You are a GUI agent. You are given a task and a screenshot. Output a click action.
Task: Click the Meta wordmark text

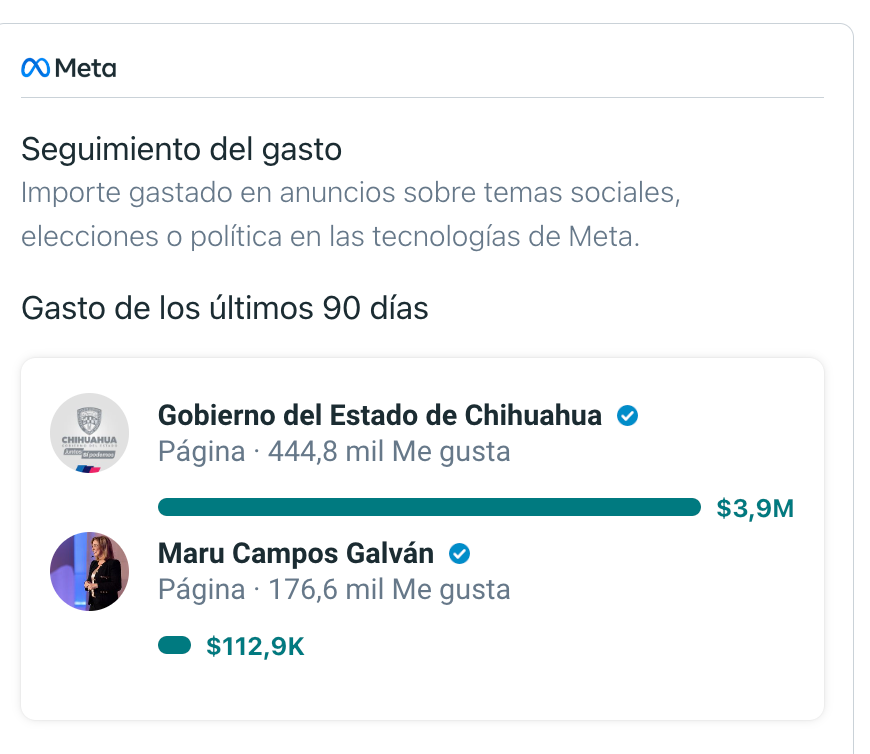(x=86, y=68)
